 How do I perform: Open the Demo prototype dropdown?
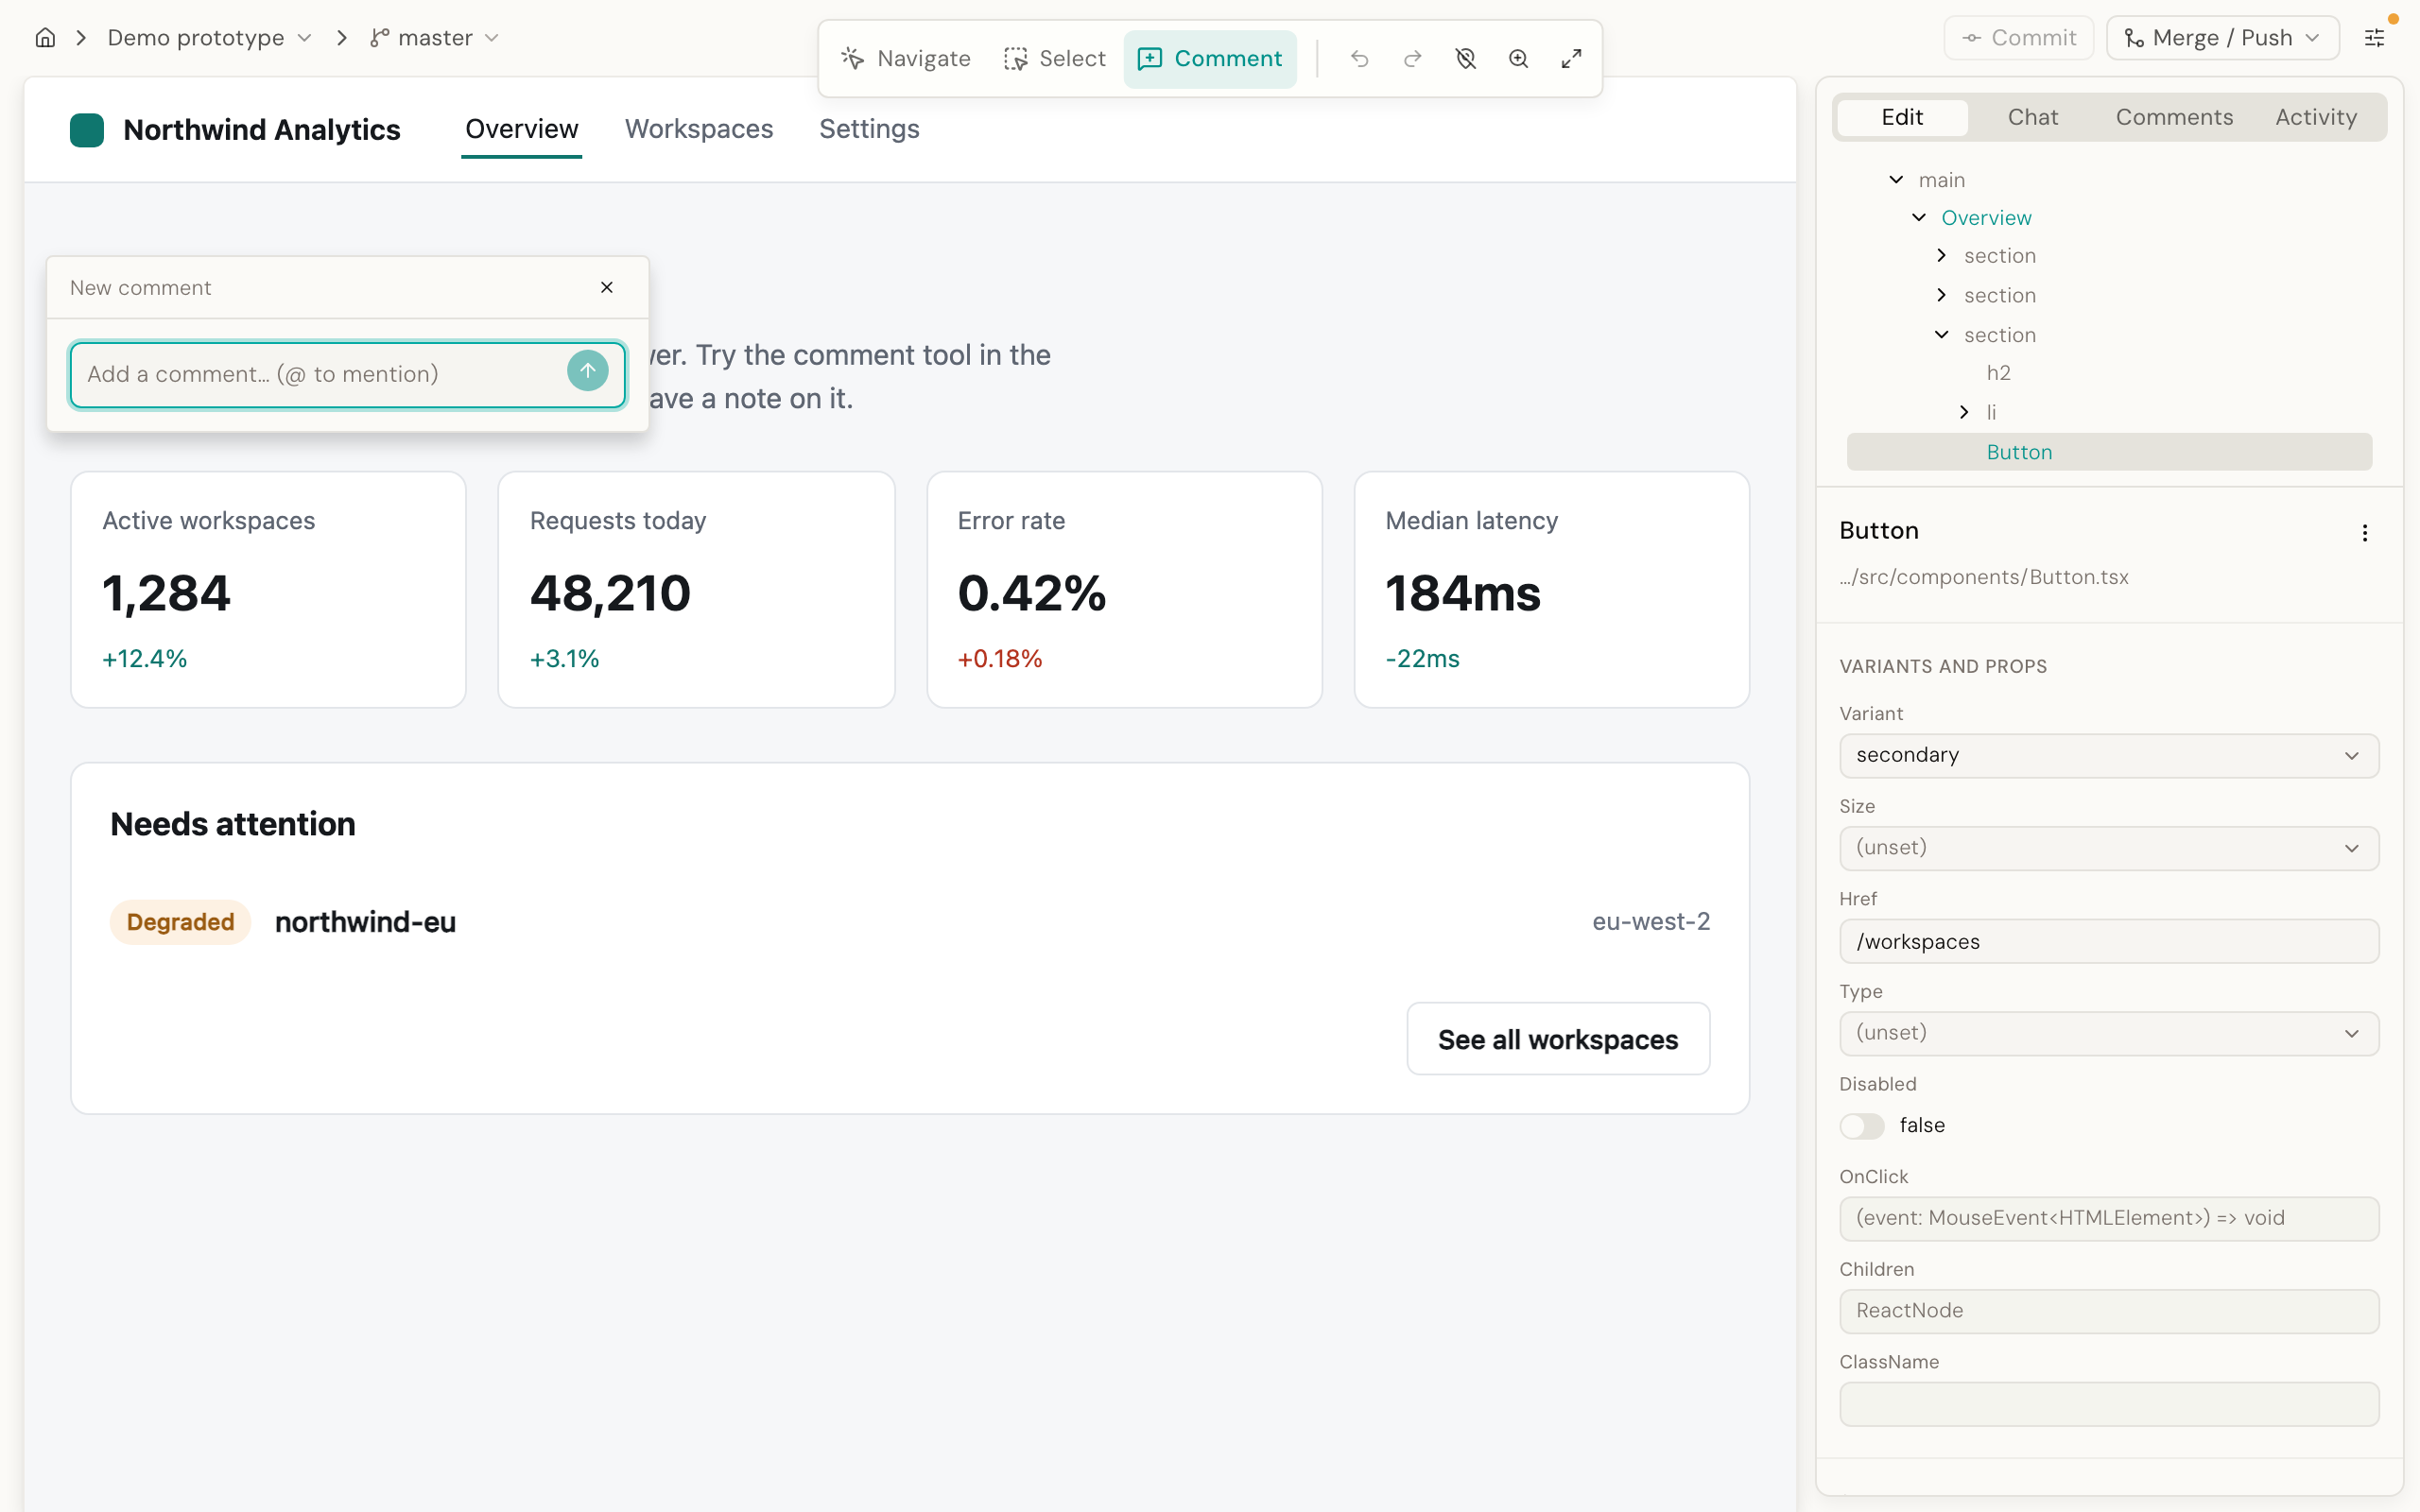(x=209, y=38)
